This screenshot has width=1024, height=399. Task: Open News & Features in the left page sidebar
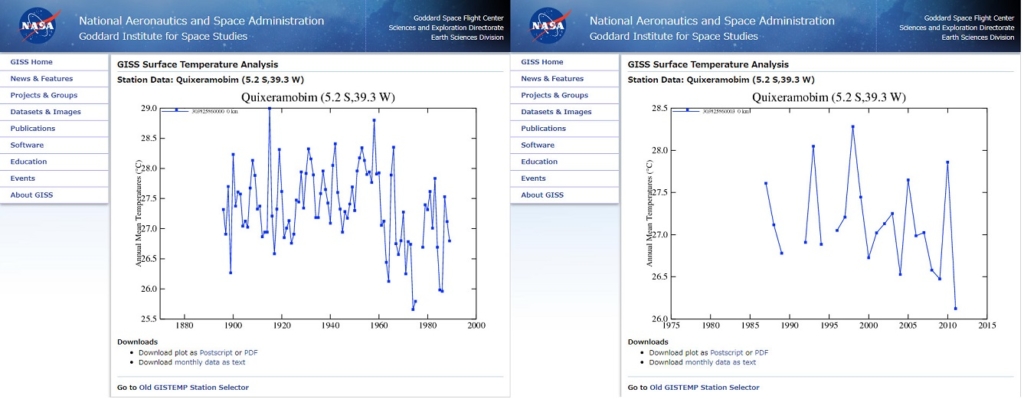41,78
